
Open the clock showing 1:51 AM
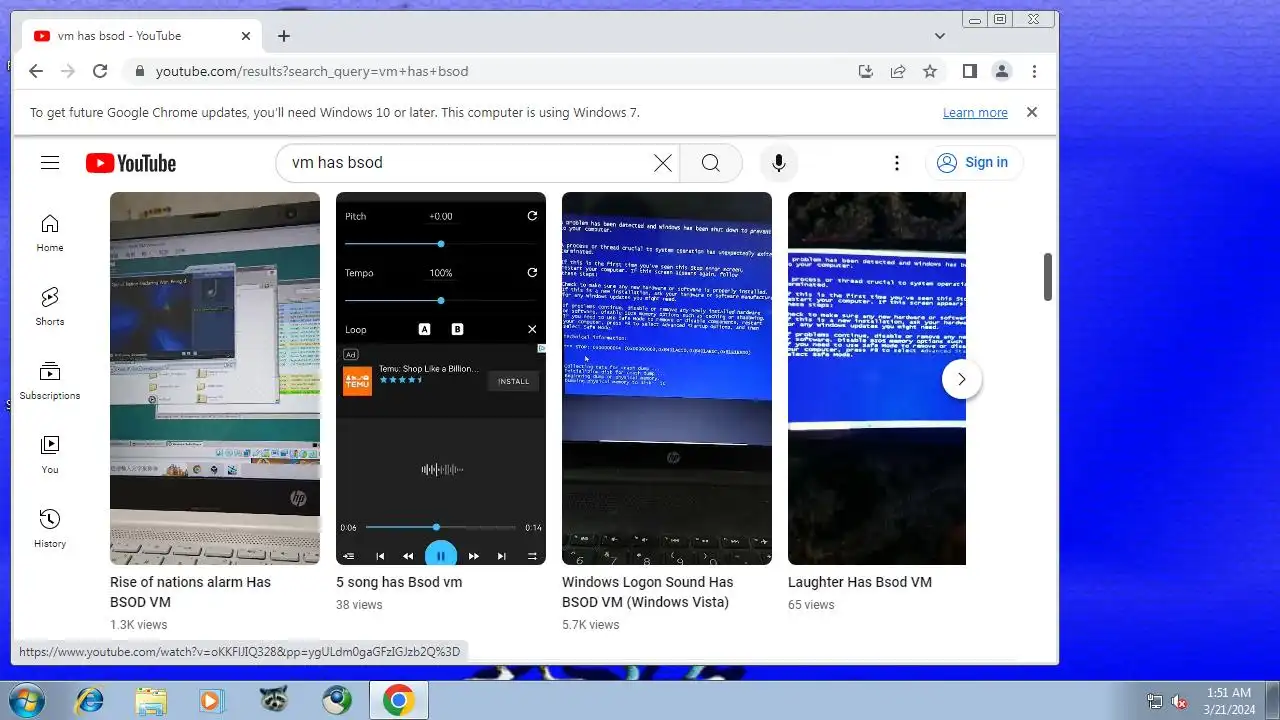(x=1229, y=701)
